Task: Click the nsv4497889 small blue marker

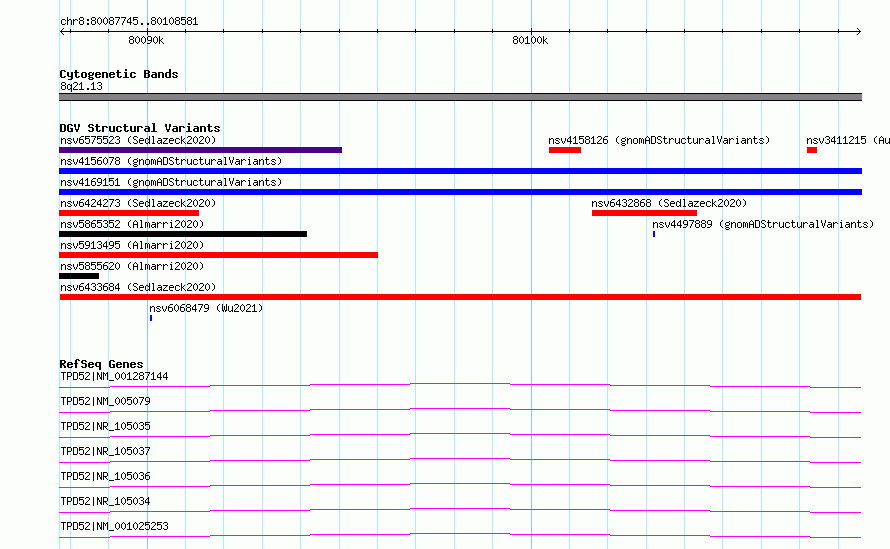Action: [654, 234]
